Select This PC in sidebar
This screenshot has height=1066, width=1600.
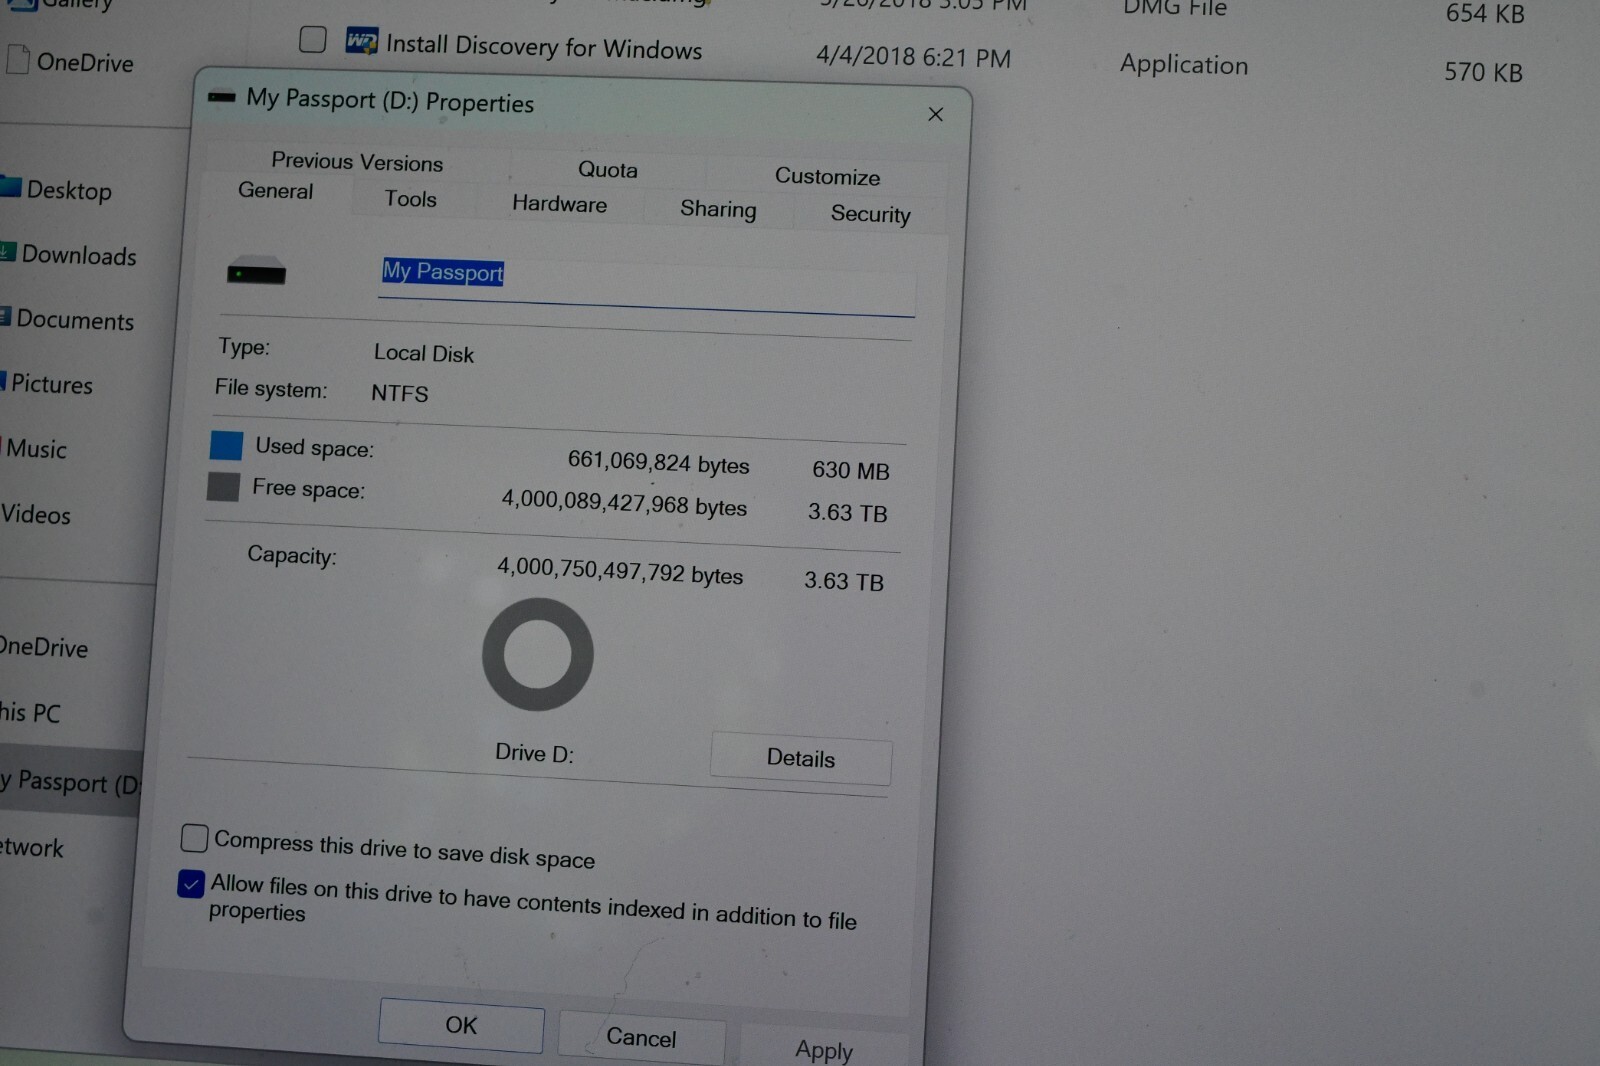point(30,712)
